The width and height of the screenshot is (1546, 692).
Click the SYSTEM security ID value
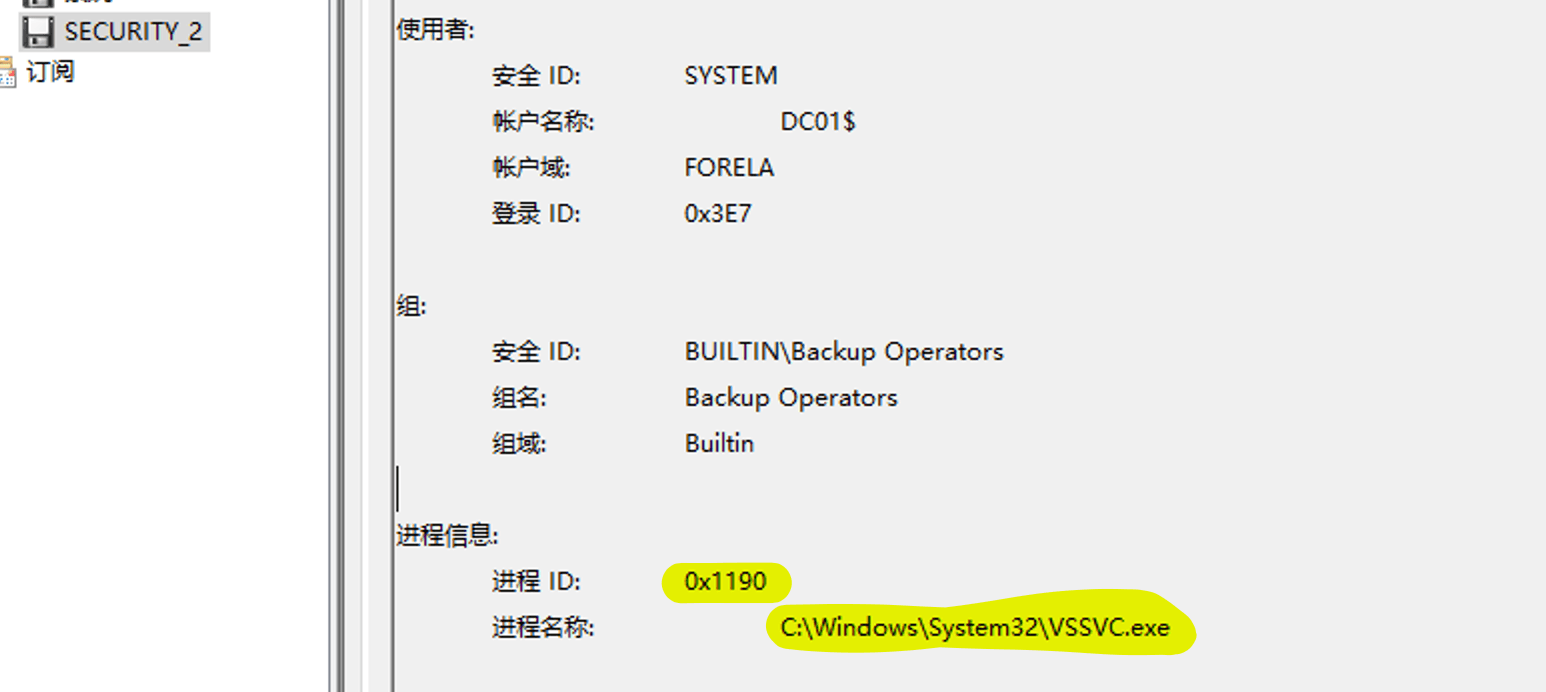[731, 76]
